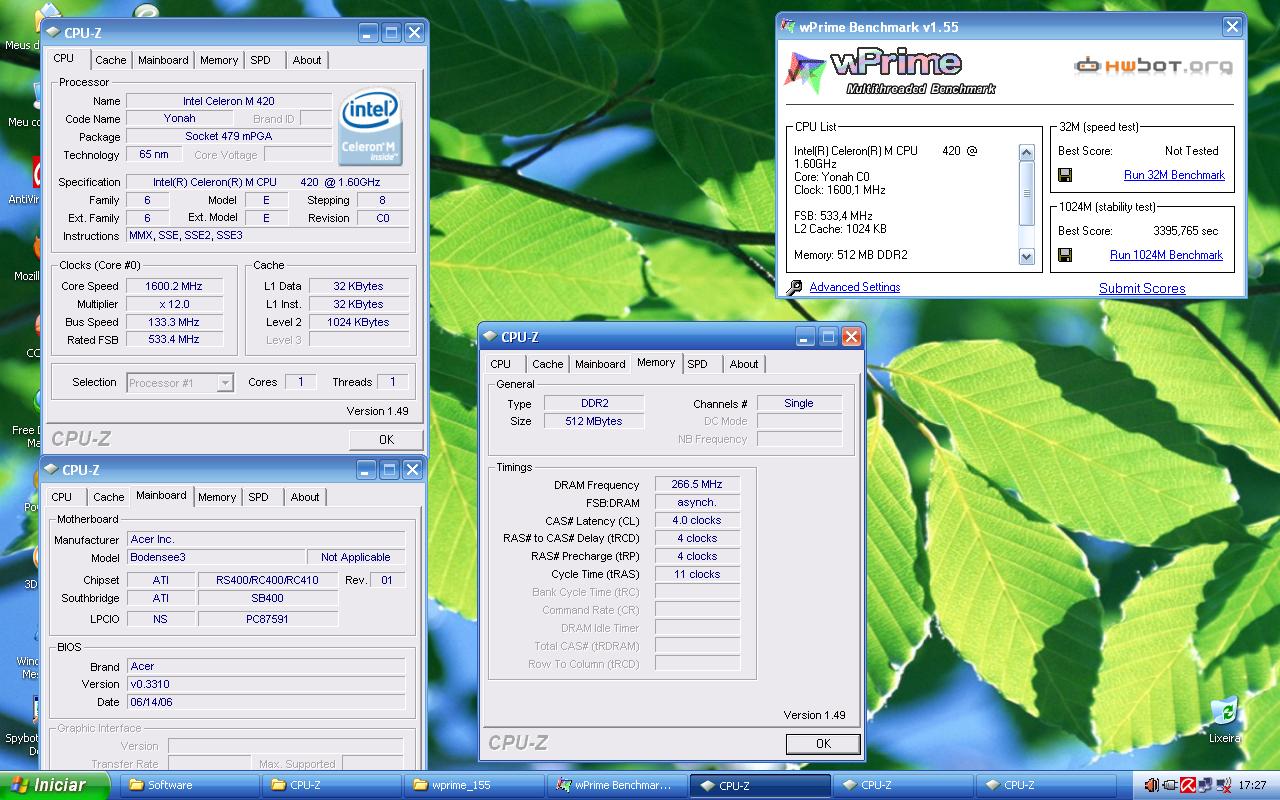Click the taskbar clock showing 17:27
This screenshot has width=1280, height=800.
tap(1252, 785)
